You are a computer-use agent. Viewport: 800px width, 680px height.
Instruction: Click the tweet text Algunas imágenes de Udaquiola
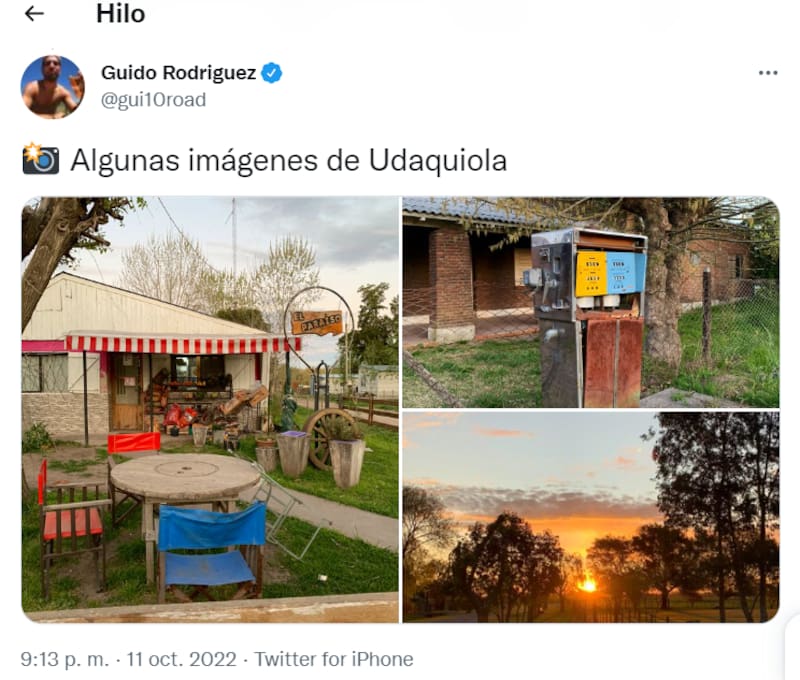tap(288, 160)
